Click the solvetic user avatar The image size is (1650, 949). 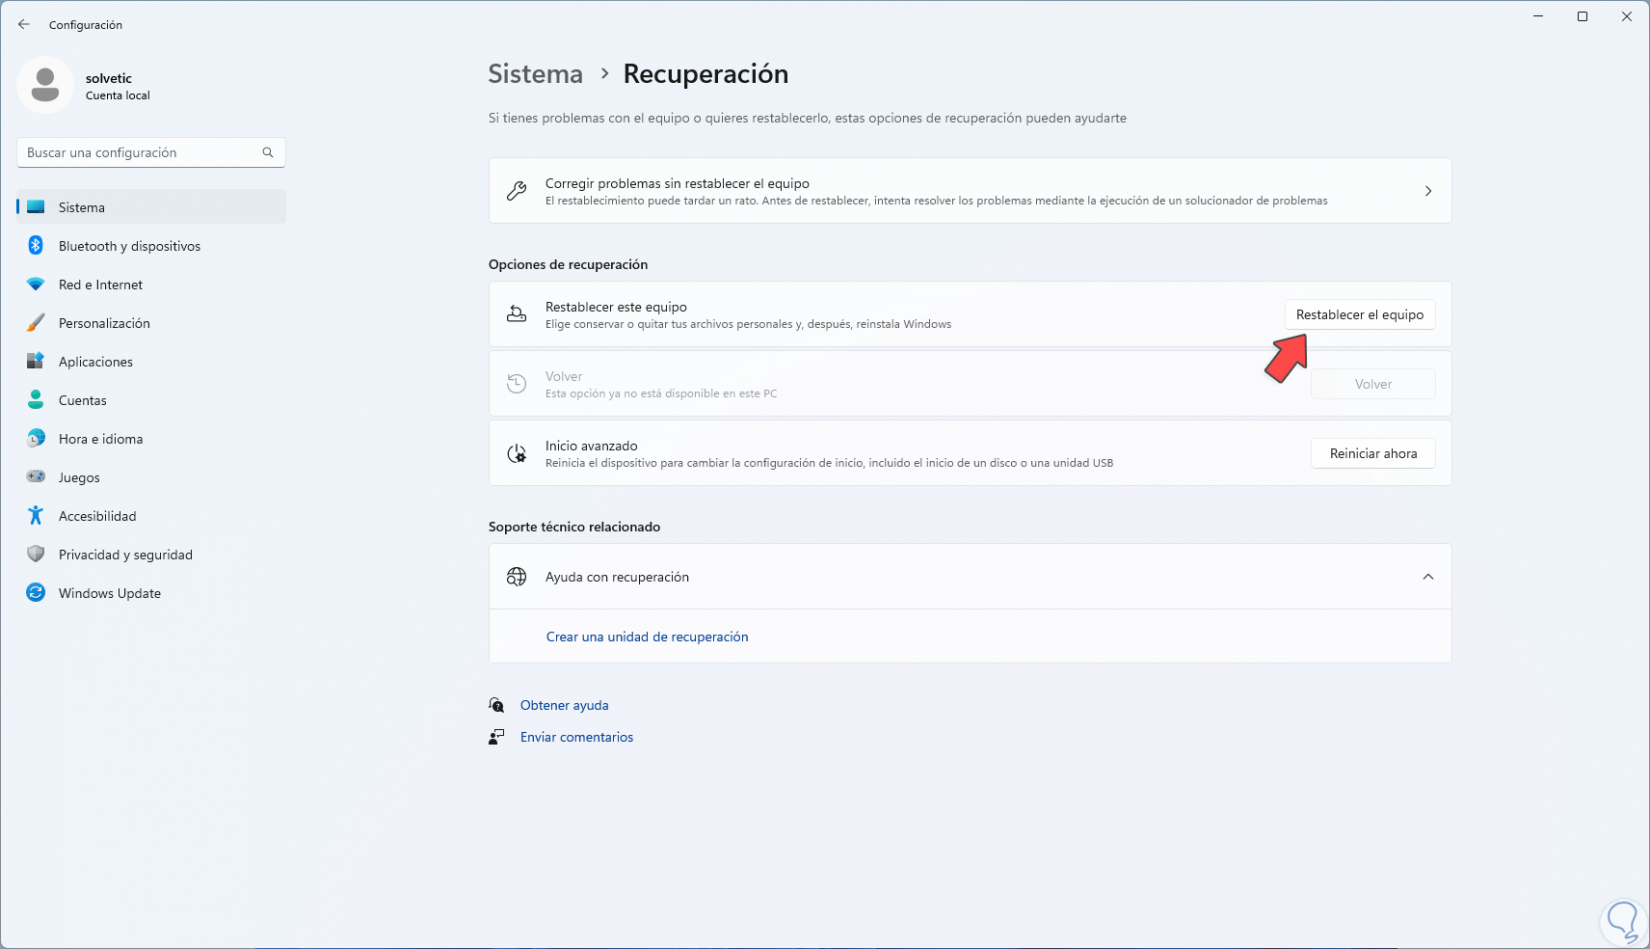45,85
